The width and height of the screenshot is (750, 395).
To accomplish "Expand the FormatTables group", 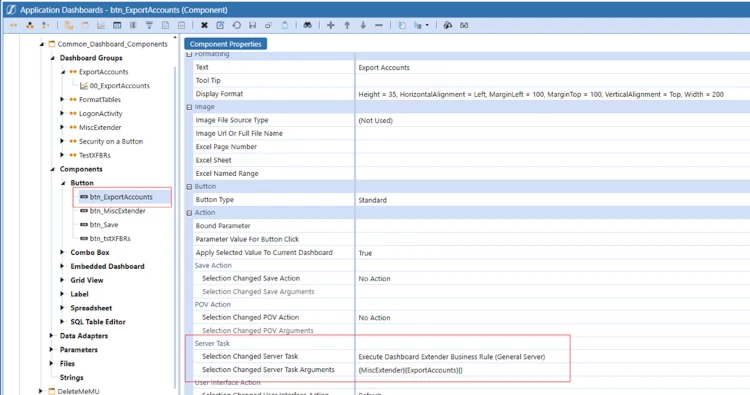I will coord(62,99).
